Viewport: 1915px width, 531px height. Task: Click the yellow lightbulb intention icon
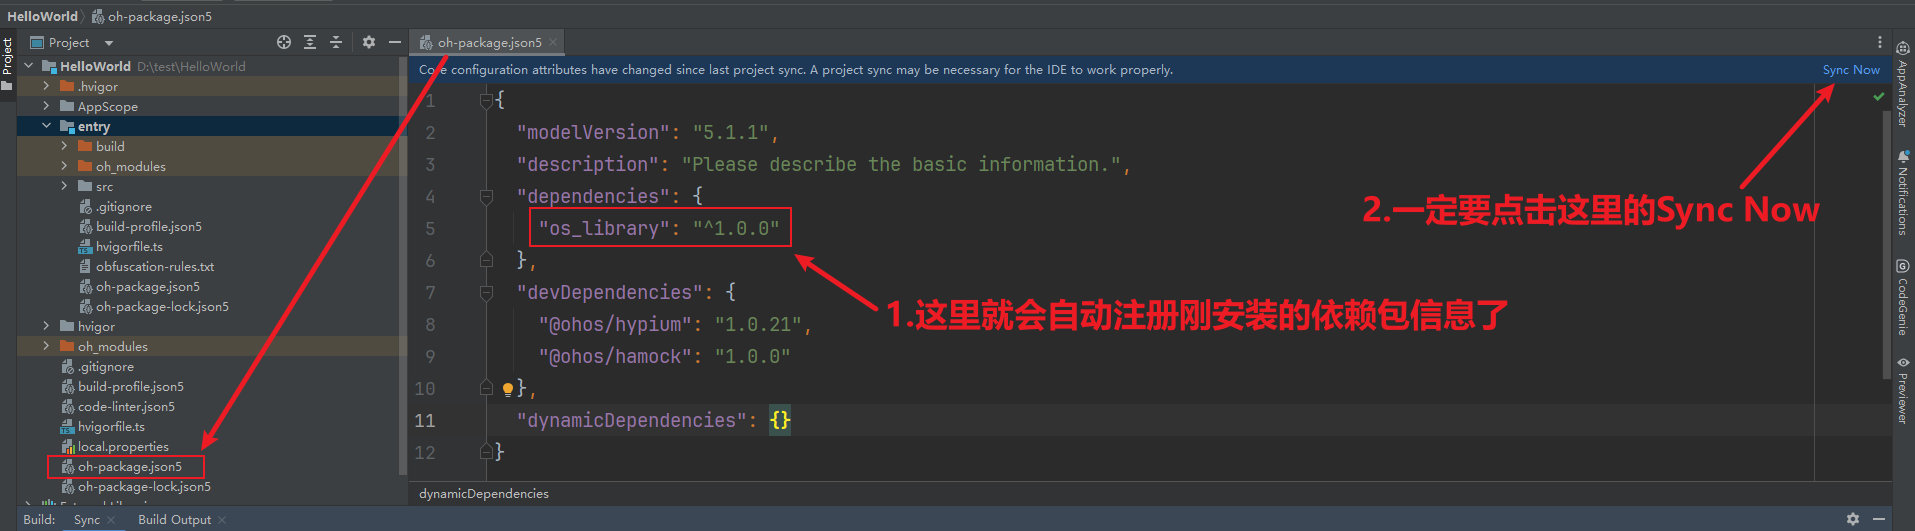point(508,389)
